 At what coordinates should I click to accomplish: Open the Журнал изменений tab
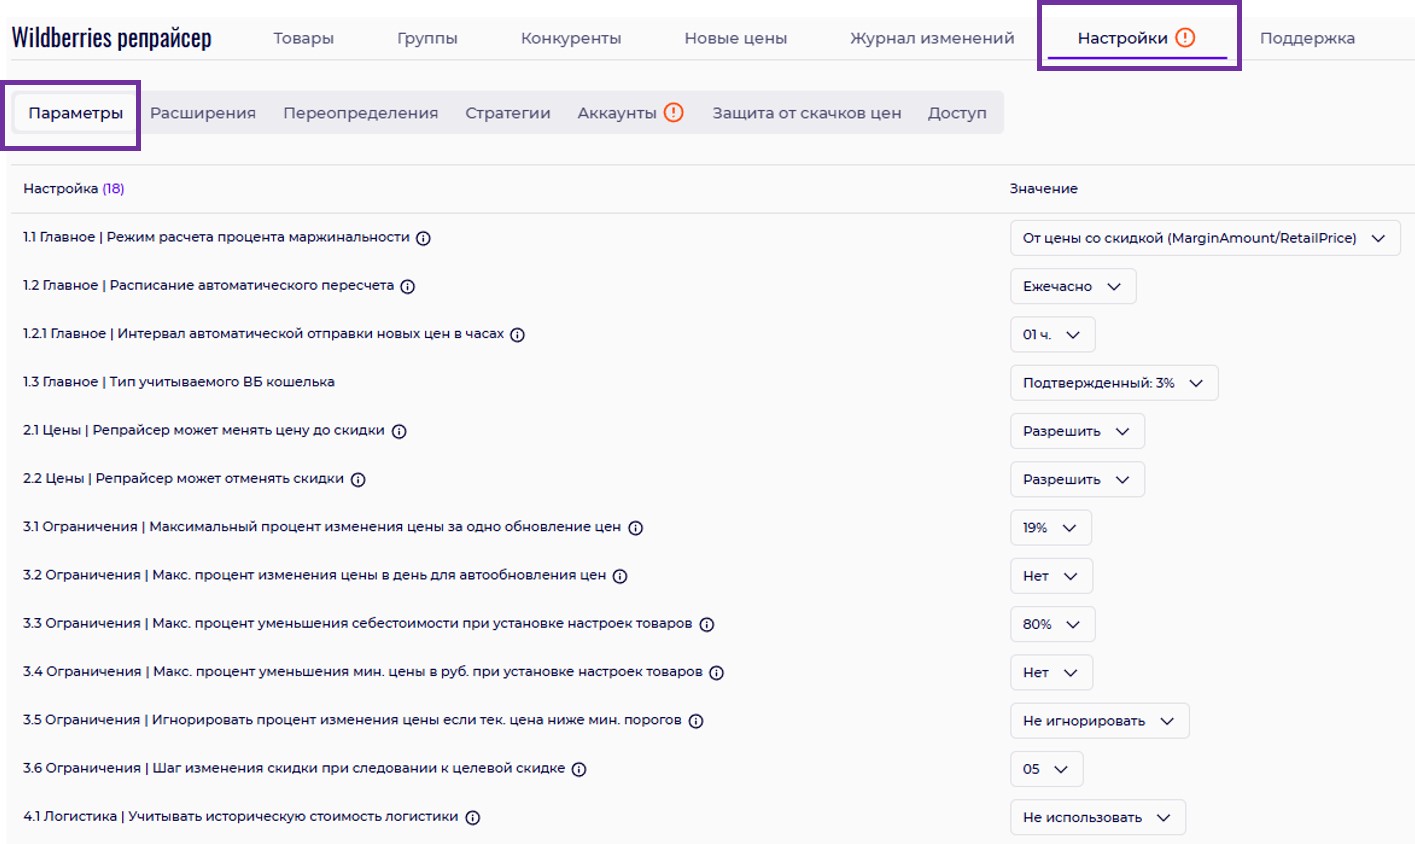click(x=932, y=38)
